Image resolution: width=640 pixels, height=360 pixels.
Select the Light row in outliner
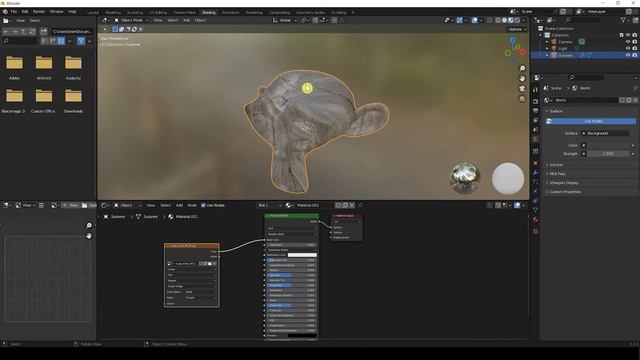point(563,48)
